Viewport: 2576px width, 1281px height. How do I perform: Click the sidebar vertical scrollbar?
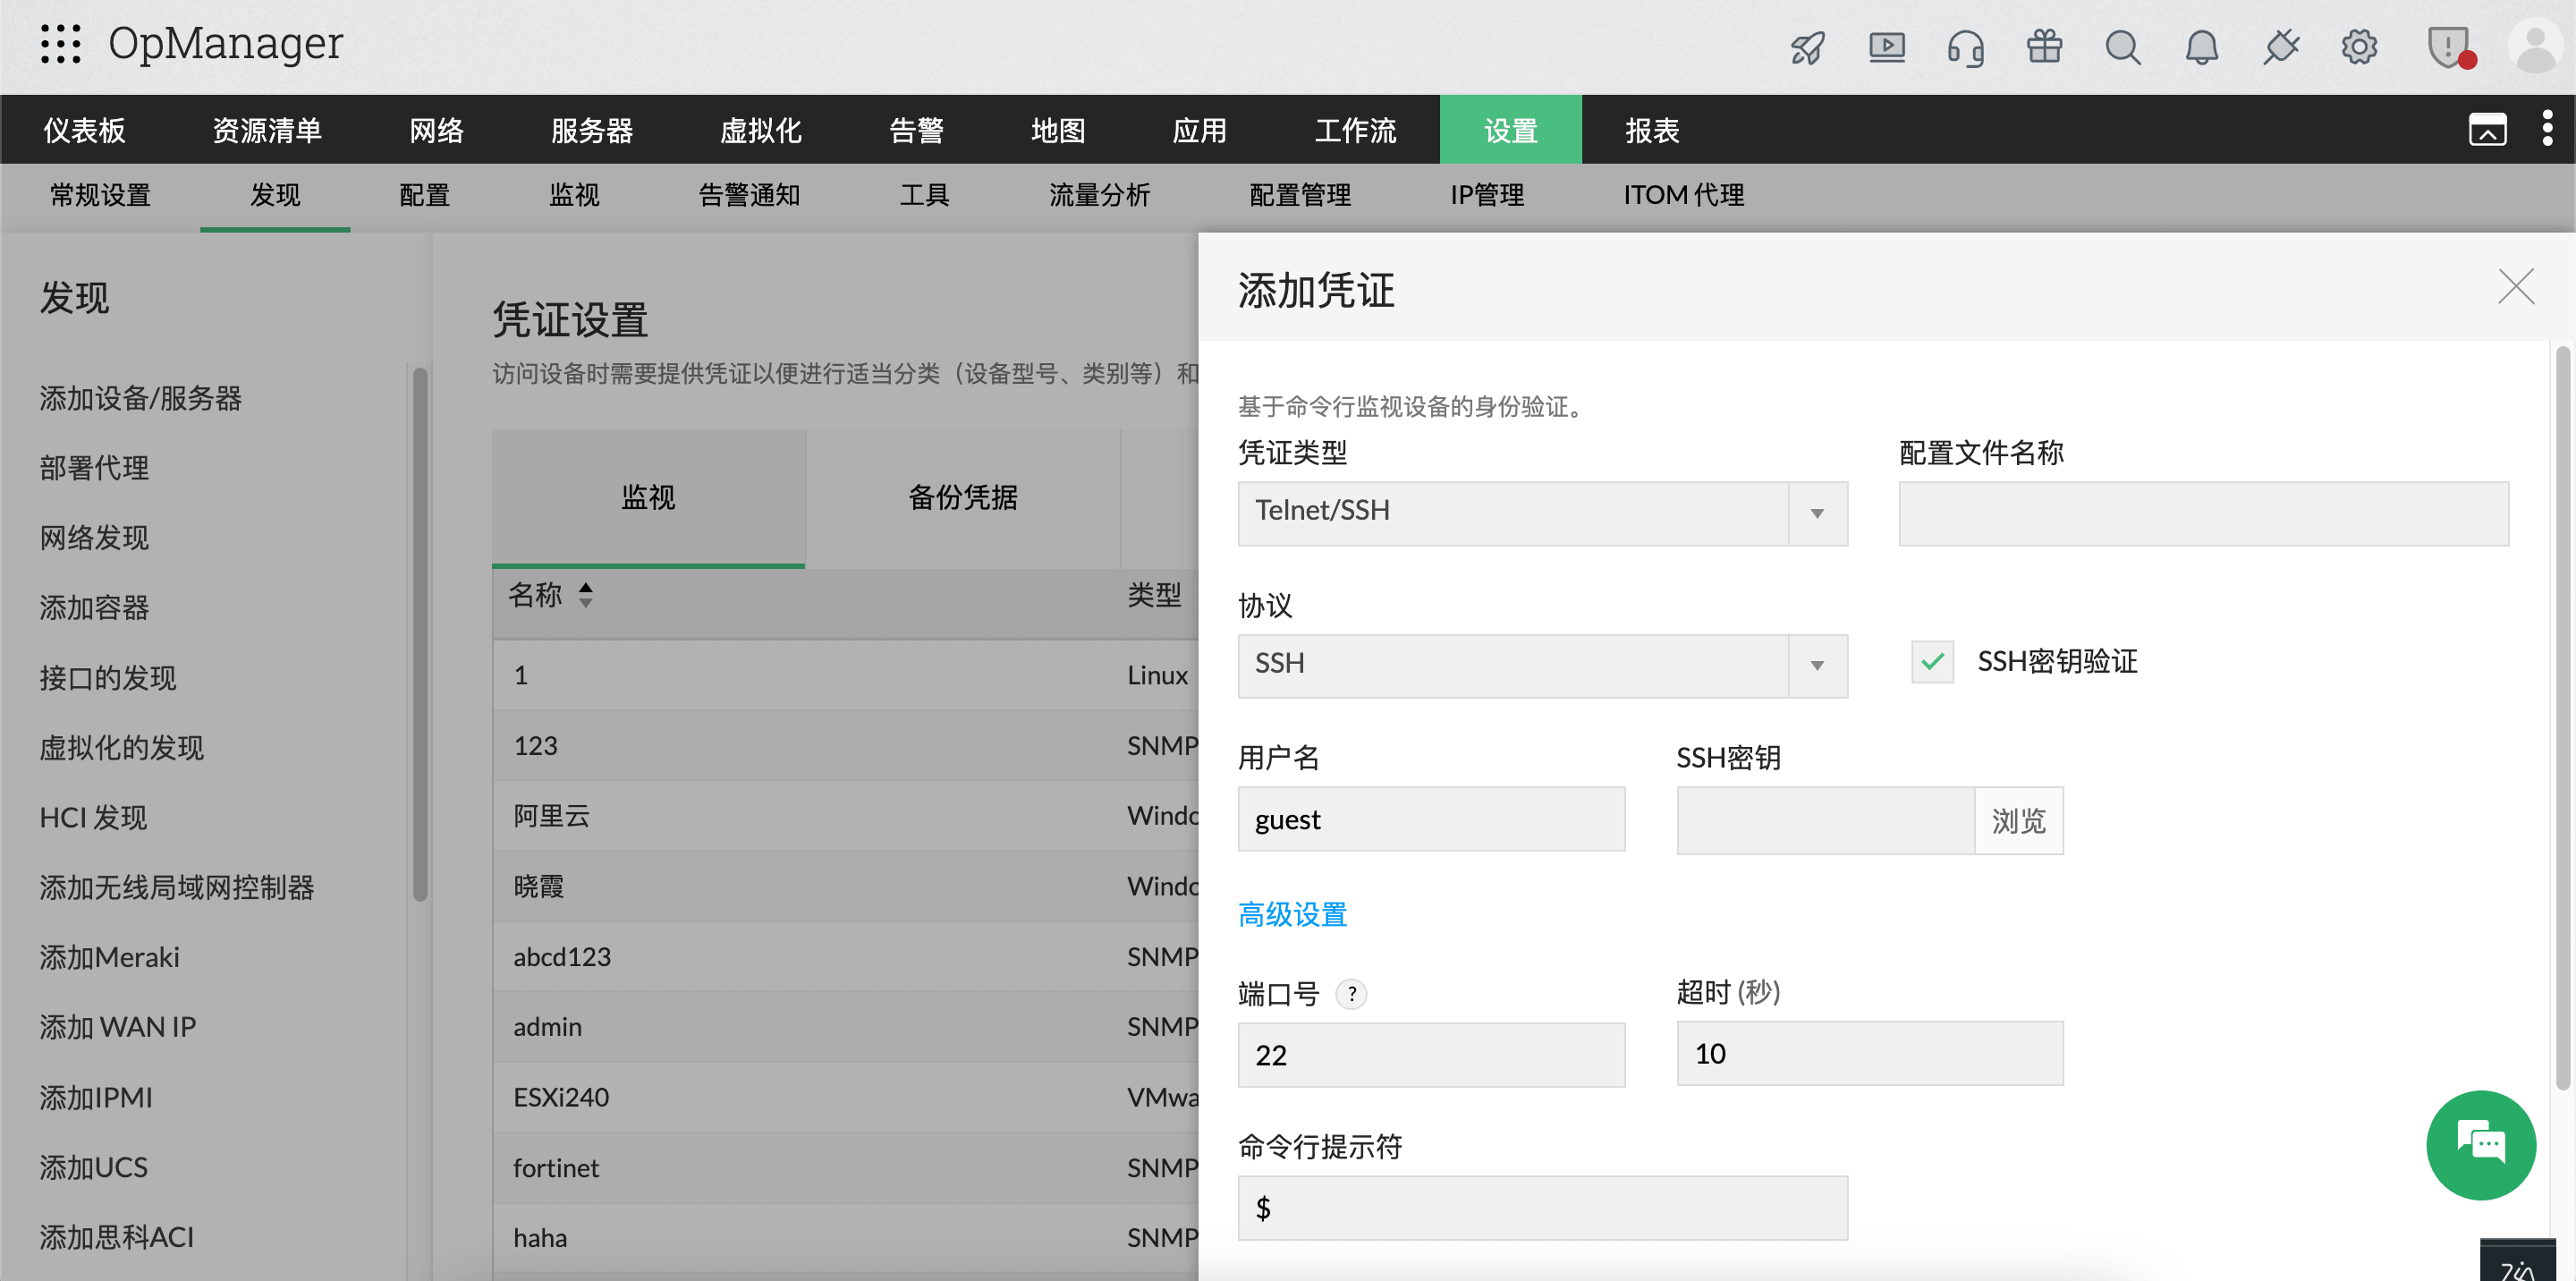point(420,634)
